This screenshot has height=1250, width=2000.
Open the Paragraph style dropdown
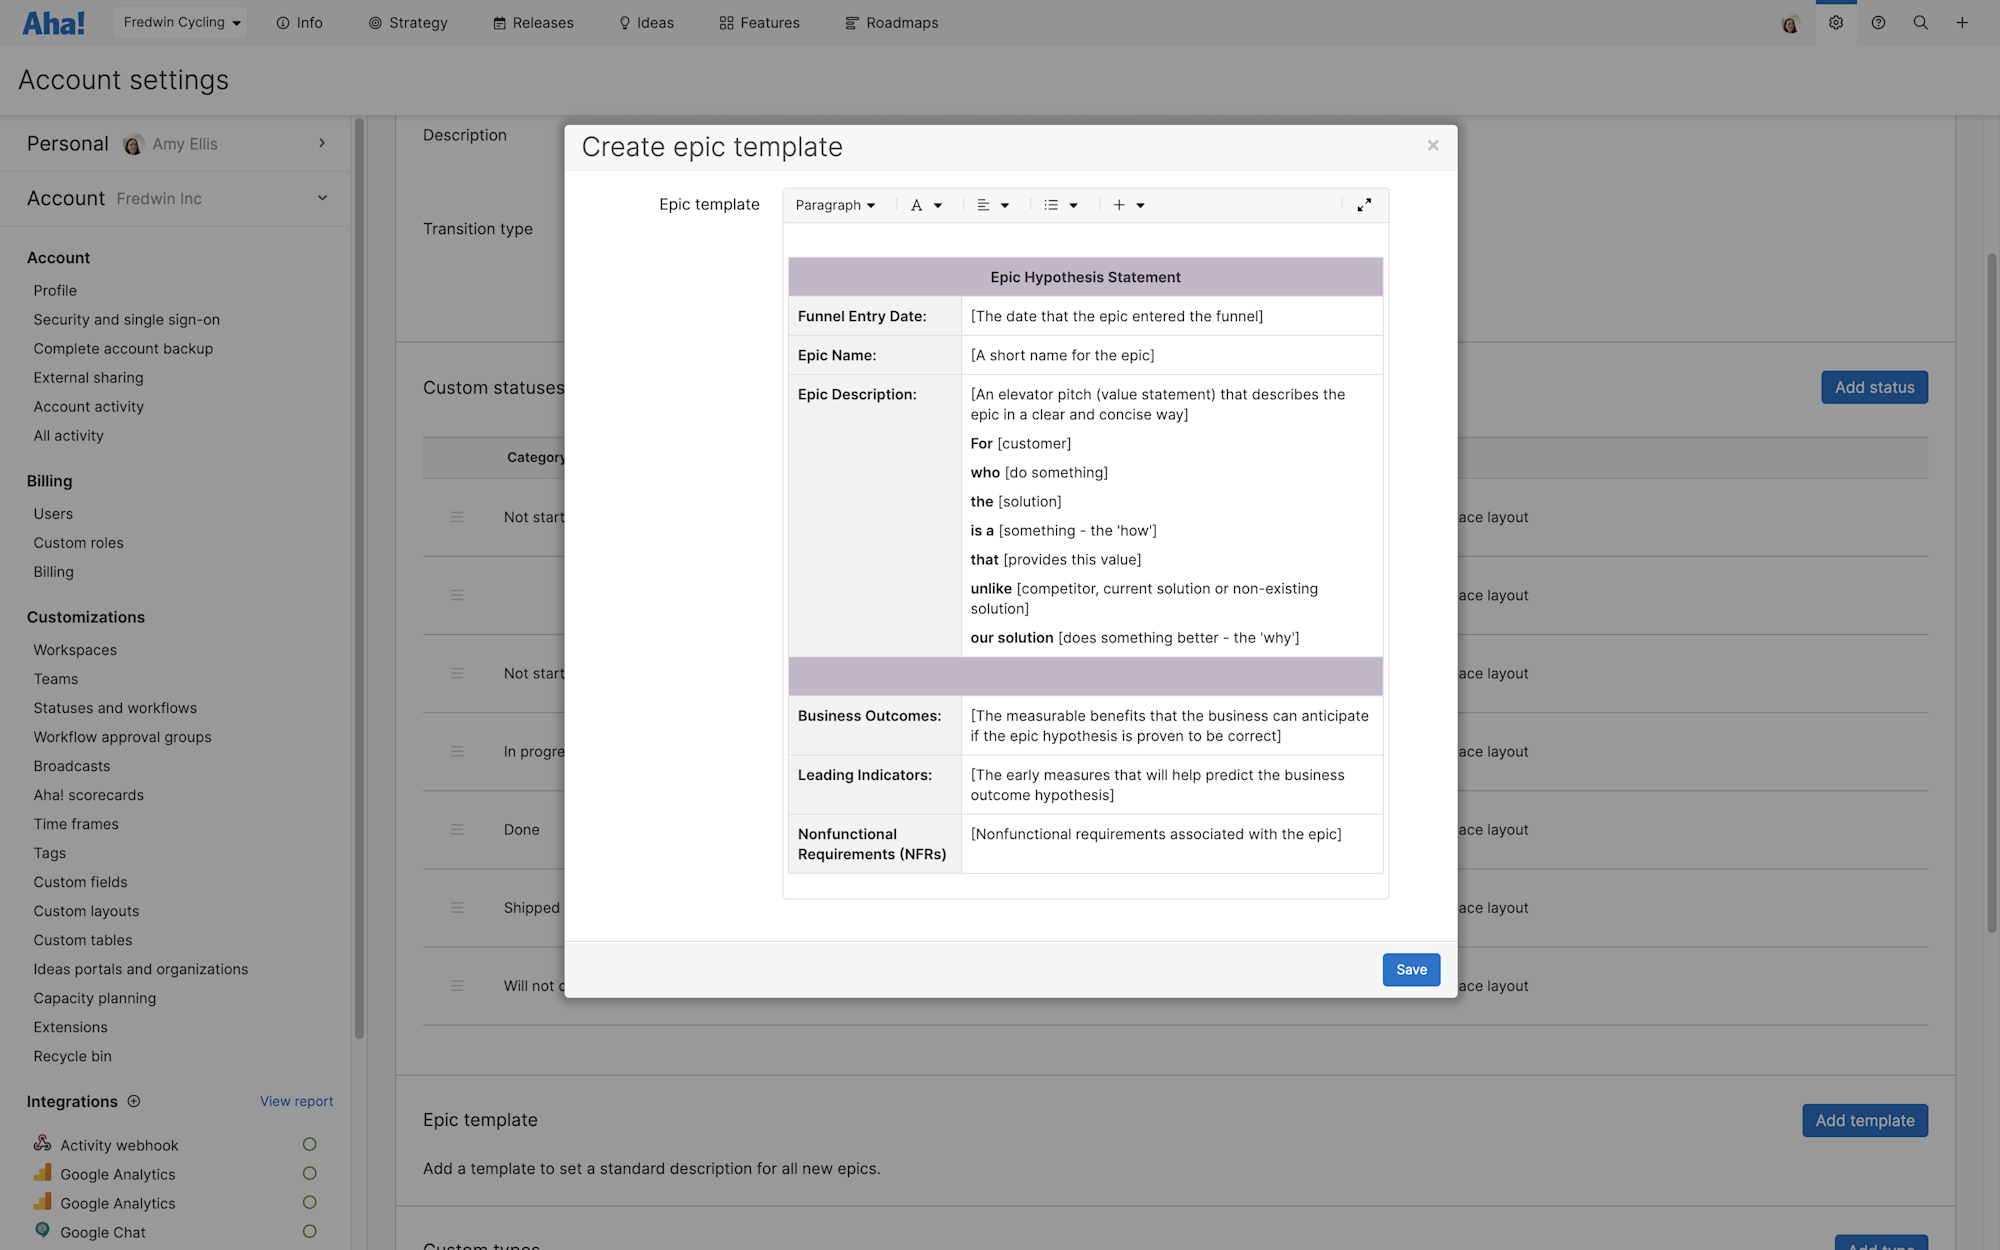click(x=835, y=204)
